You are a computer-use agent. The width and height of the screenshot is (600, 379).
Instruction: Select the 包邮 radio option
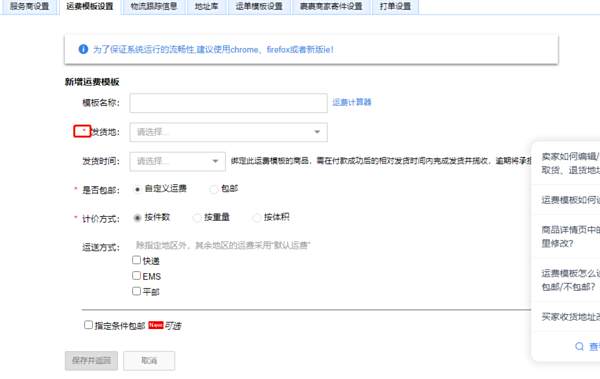point(214,189)
